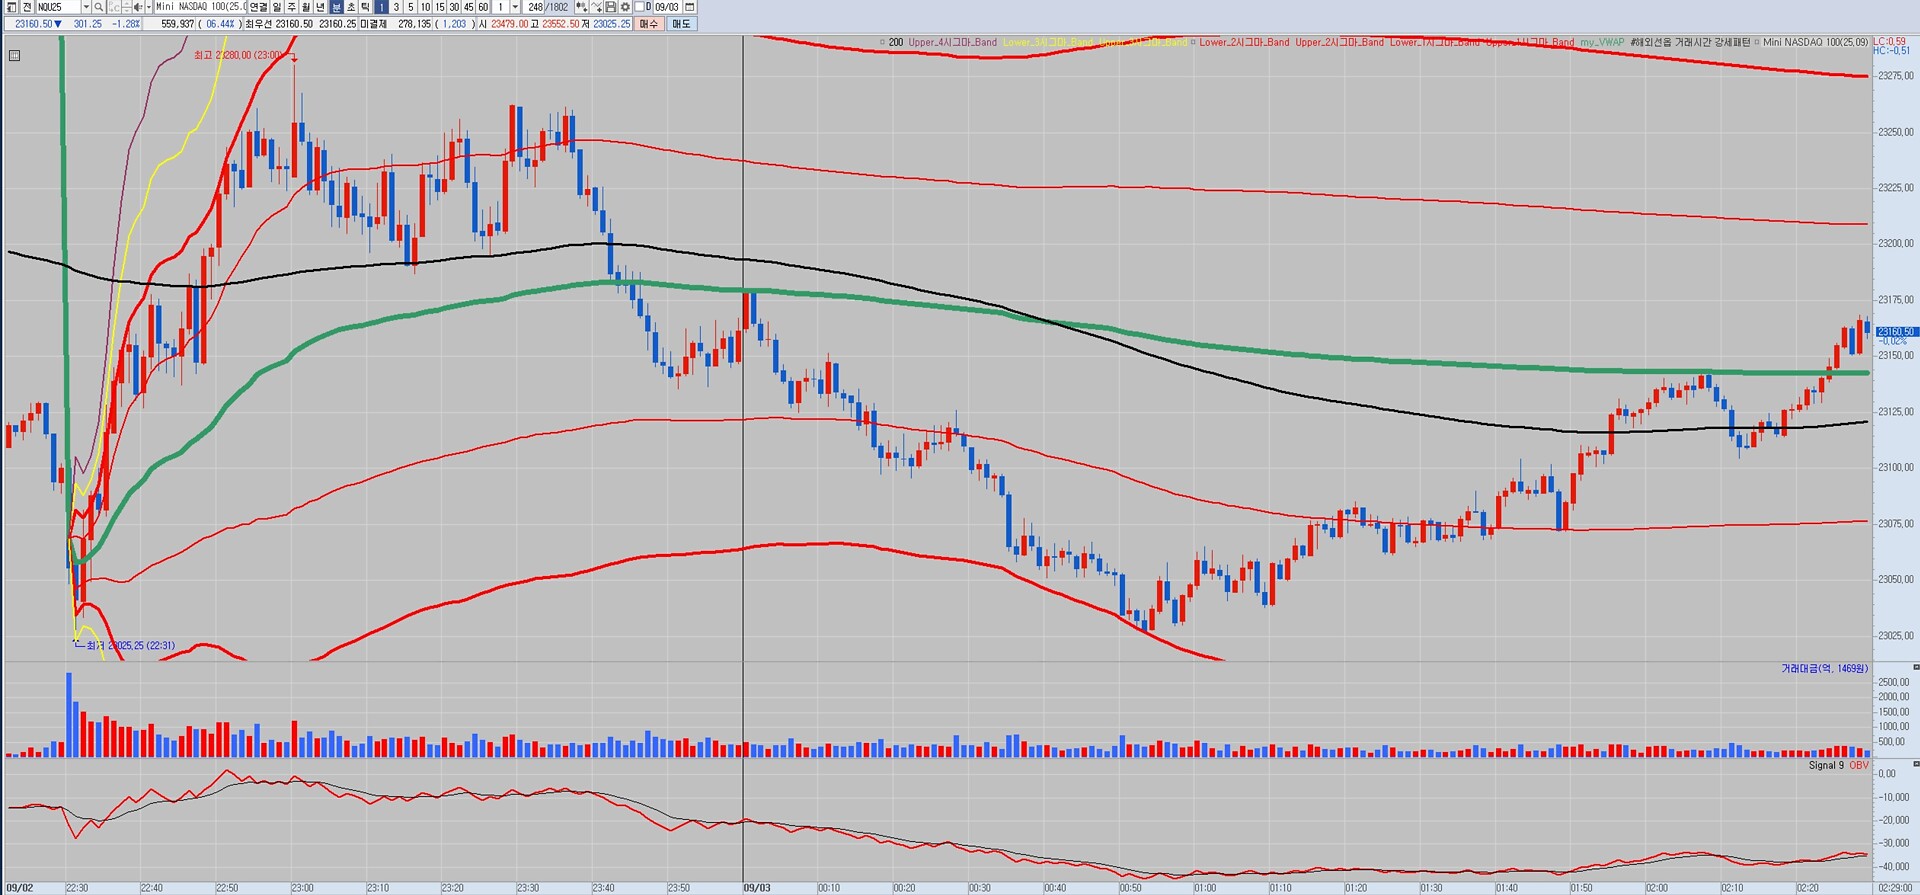Click the 매수 buy button
The width and height of the screenshot is (1920, 895).
pos(649,23)
